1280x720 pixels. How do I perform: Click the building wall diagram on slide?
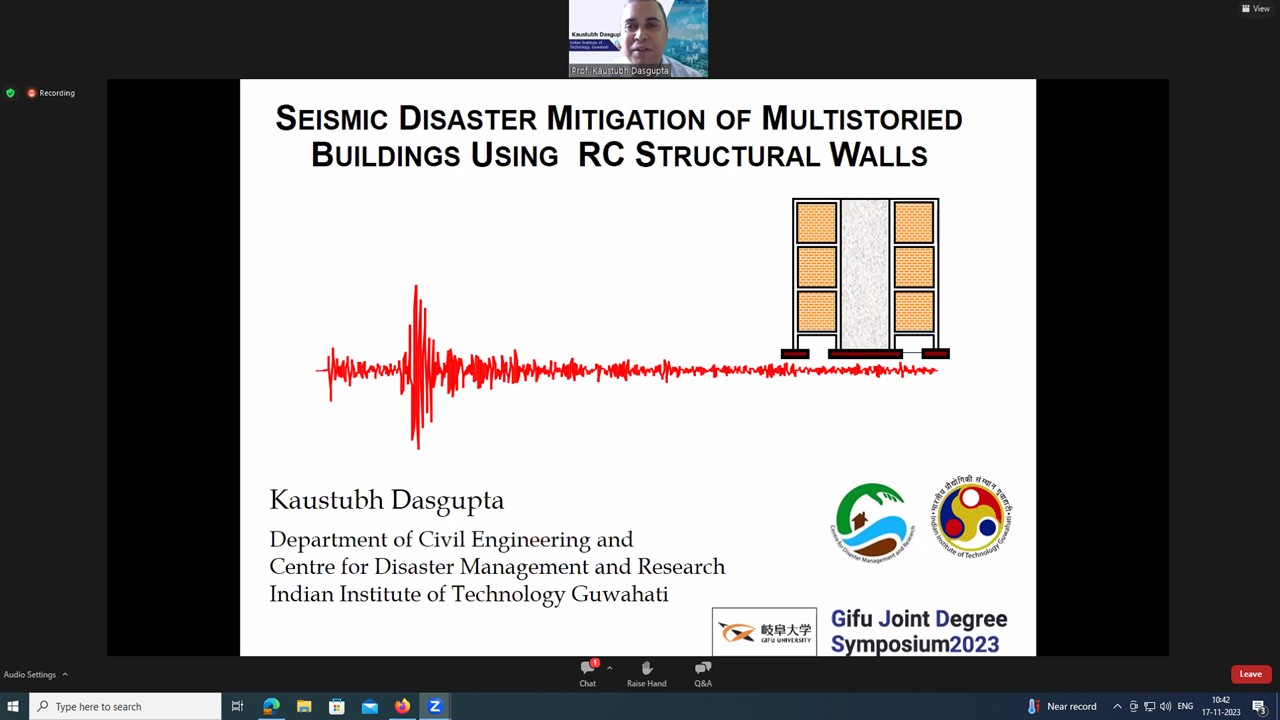pyautogui.click(x=865, y=279)
